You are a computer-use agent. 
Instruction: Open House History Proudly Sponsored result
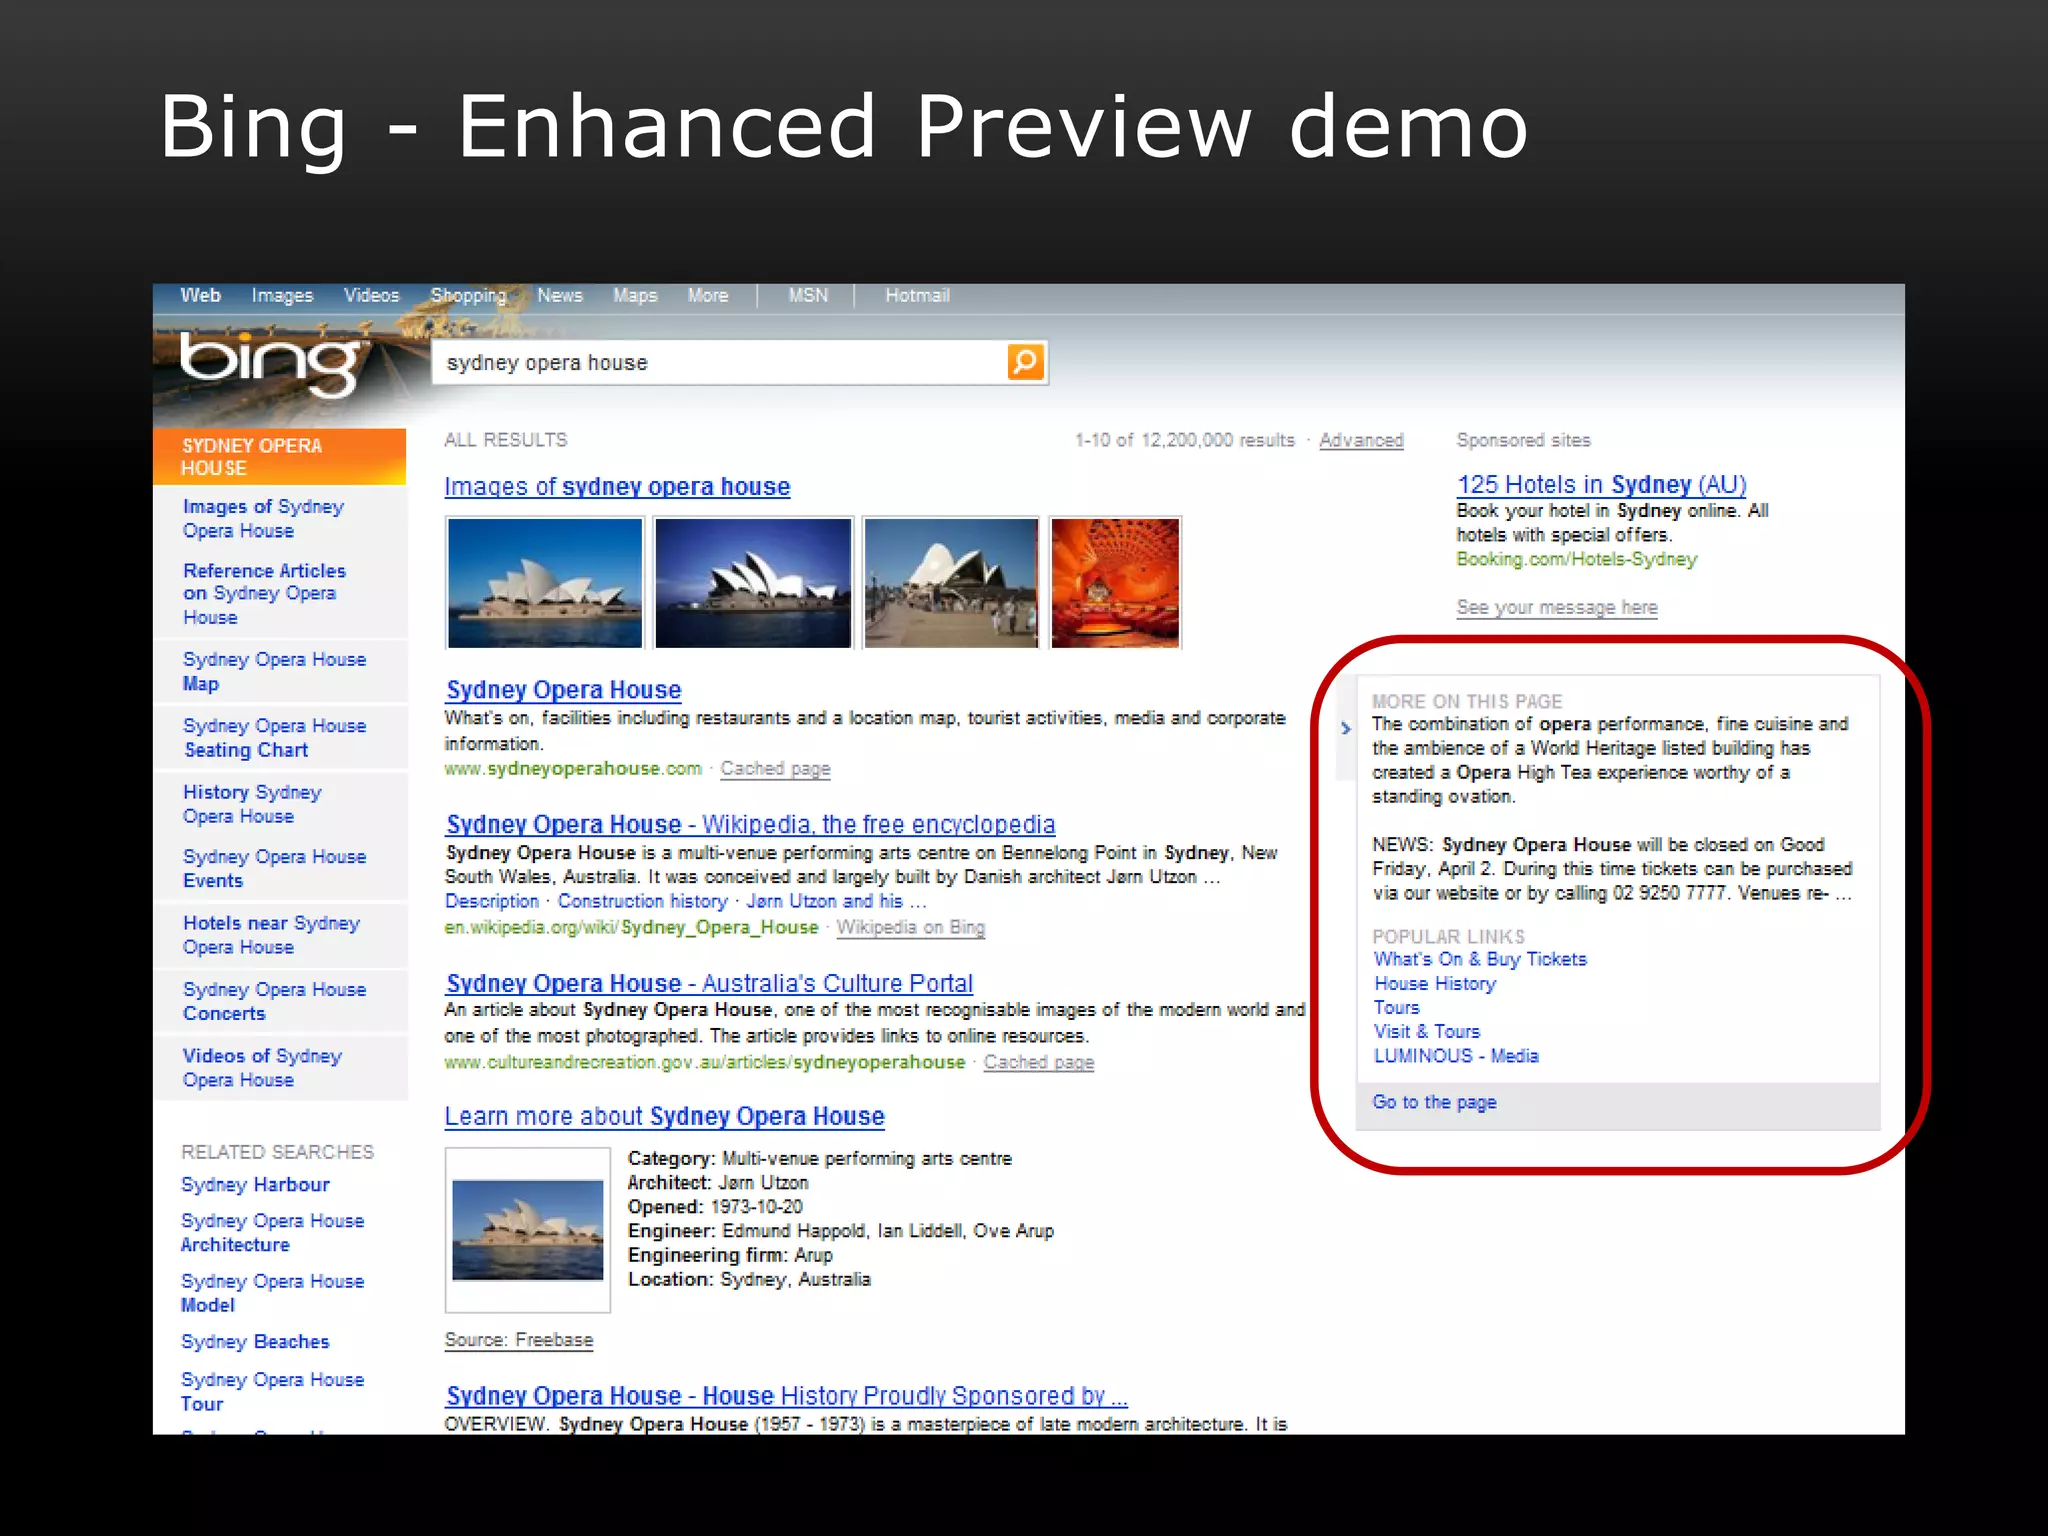[x=786, y=1396]
